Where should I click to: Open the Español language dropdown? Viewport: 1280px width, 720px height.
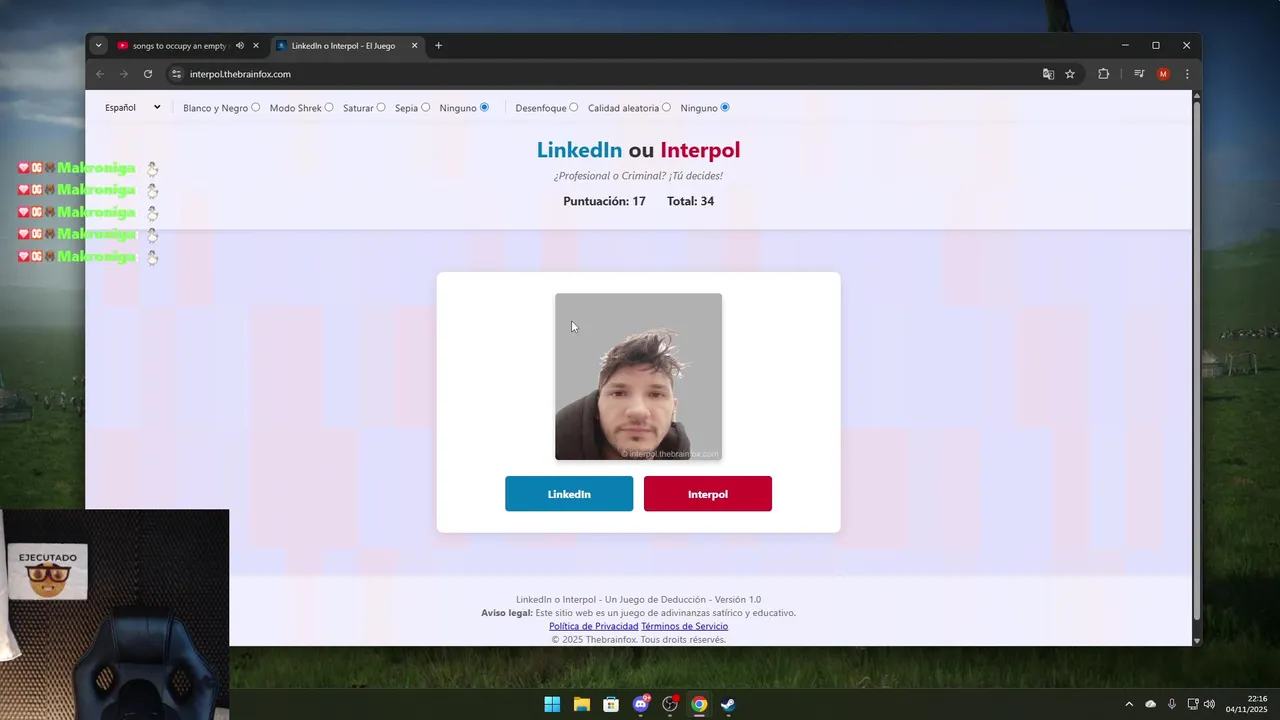[x=133, y=107]
